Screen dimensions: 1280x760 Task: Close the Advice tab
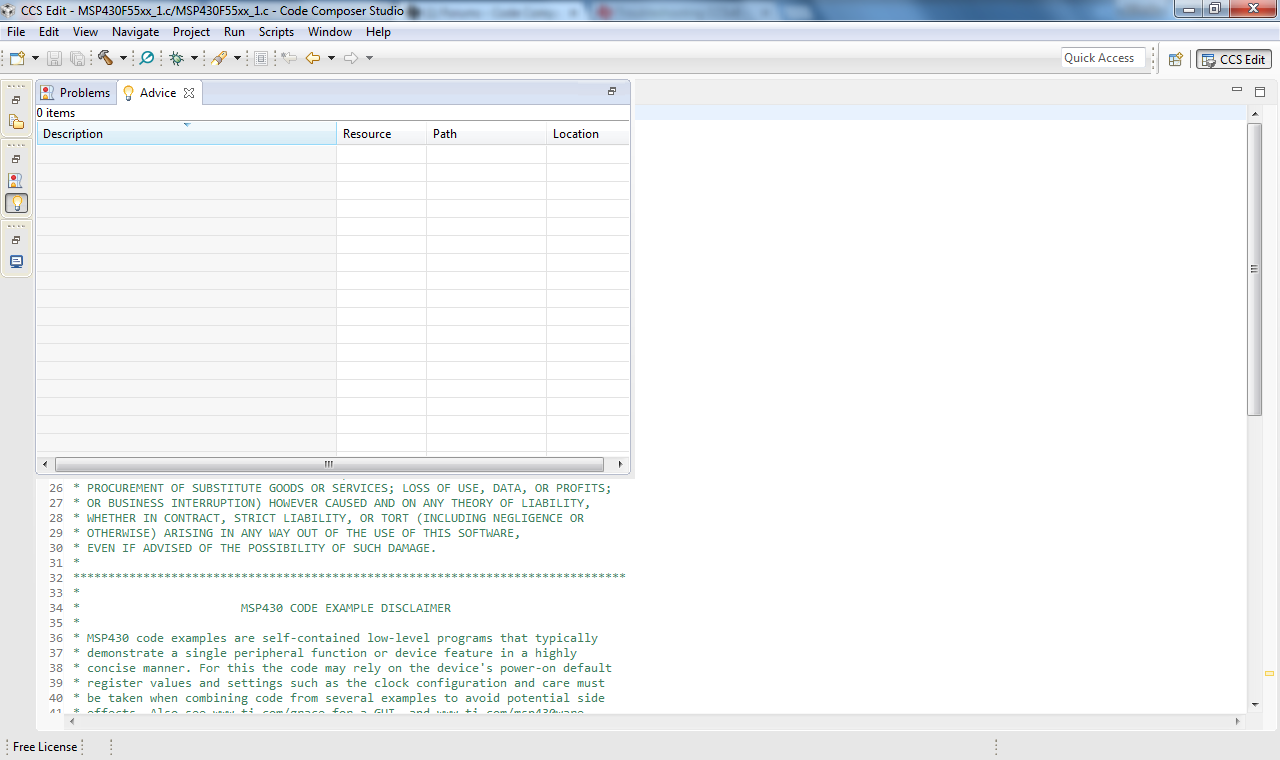[189, 93]
